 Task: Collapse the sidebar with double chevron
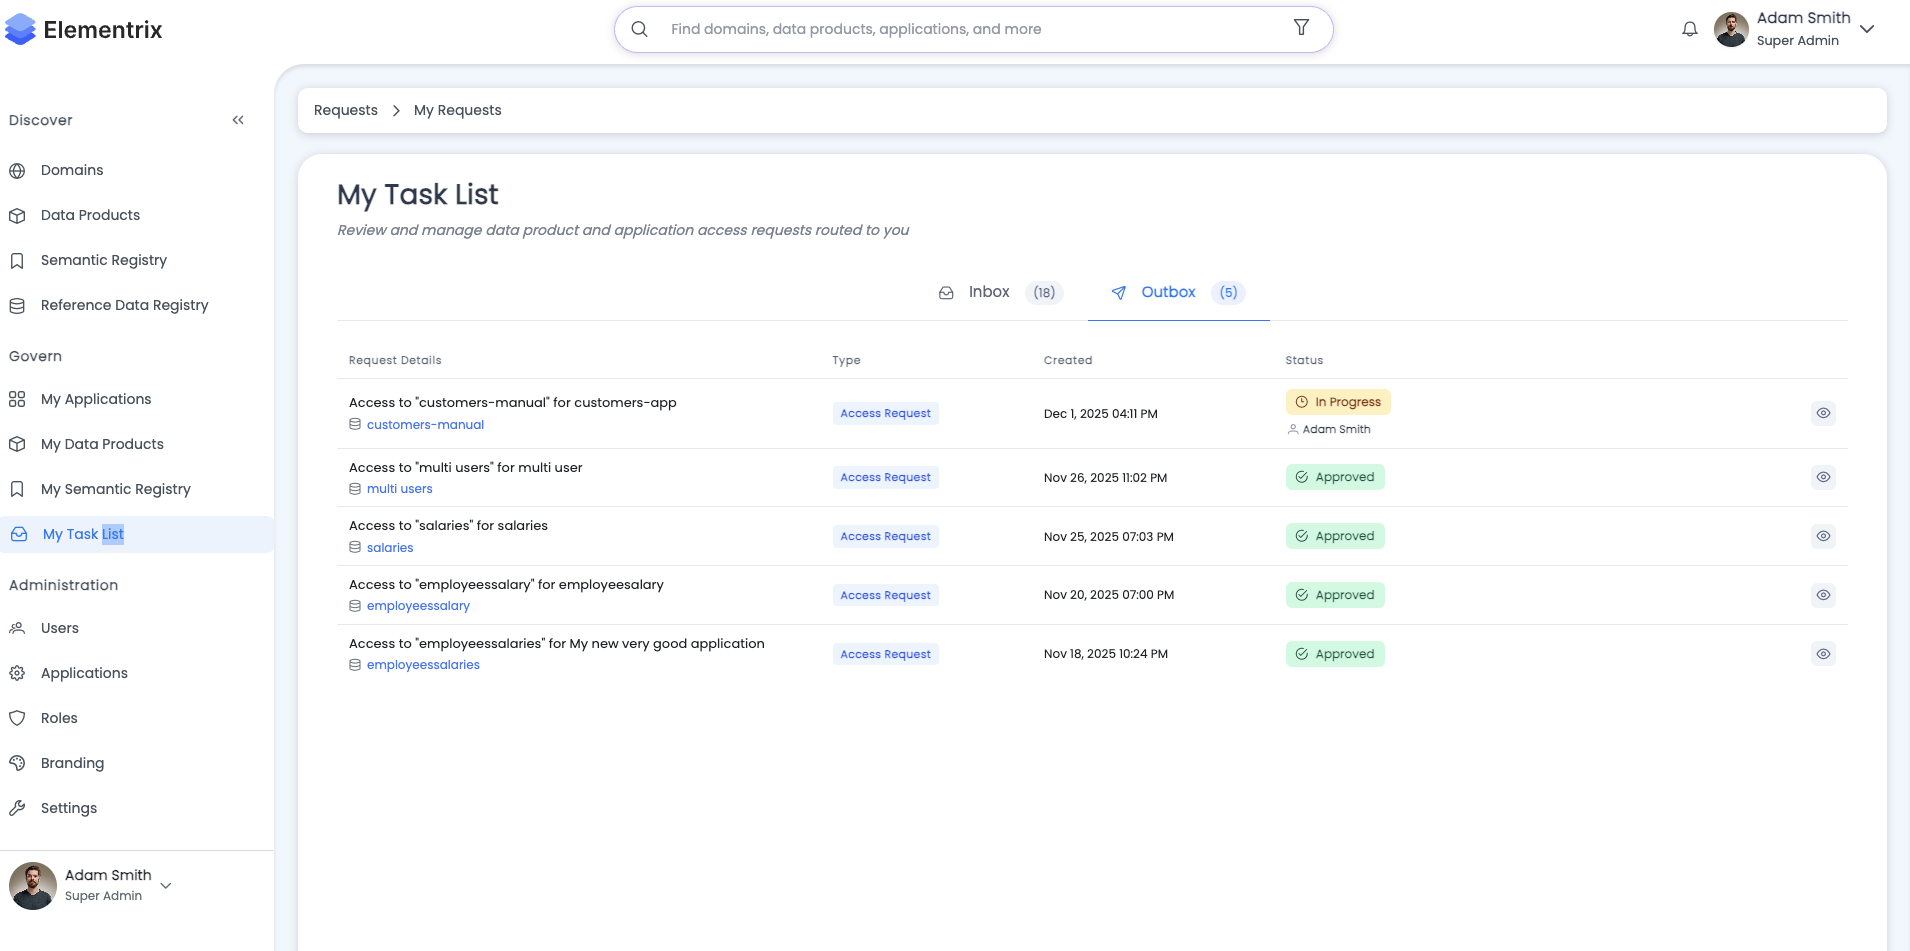point(238,120)
